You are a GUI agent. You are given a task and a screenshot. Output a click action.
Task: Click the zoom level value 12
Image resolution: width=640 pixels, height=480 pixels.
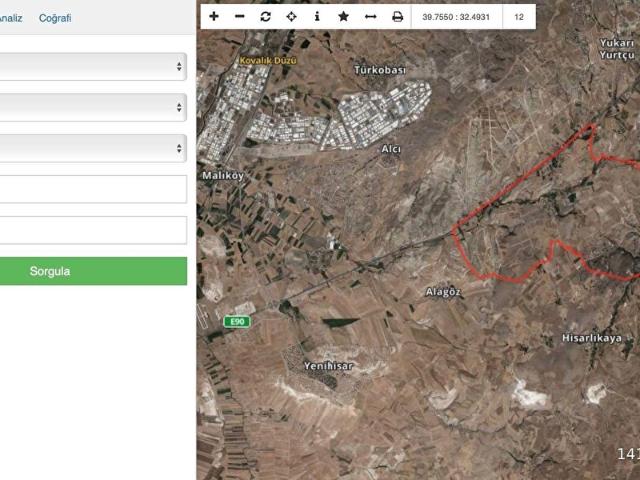click(519, 17)
